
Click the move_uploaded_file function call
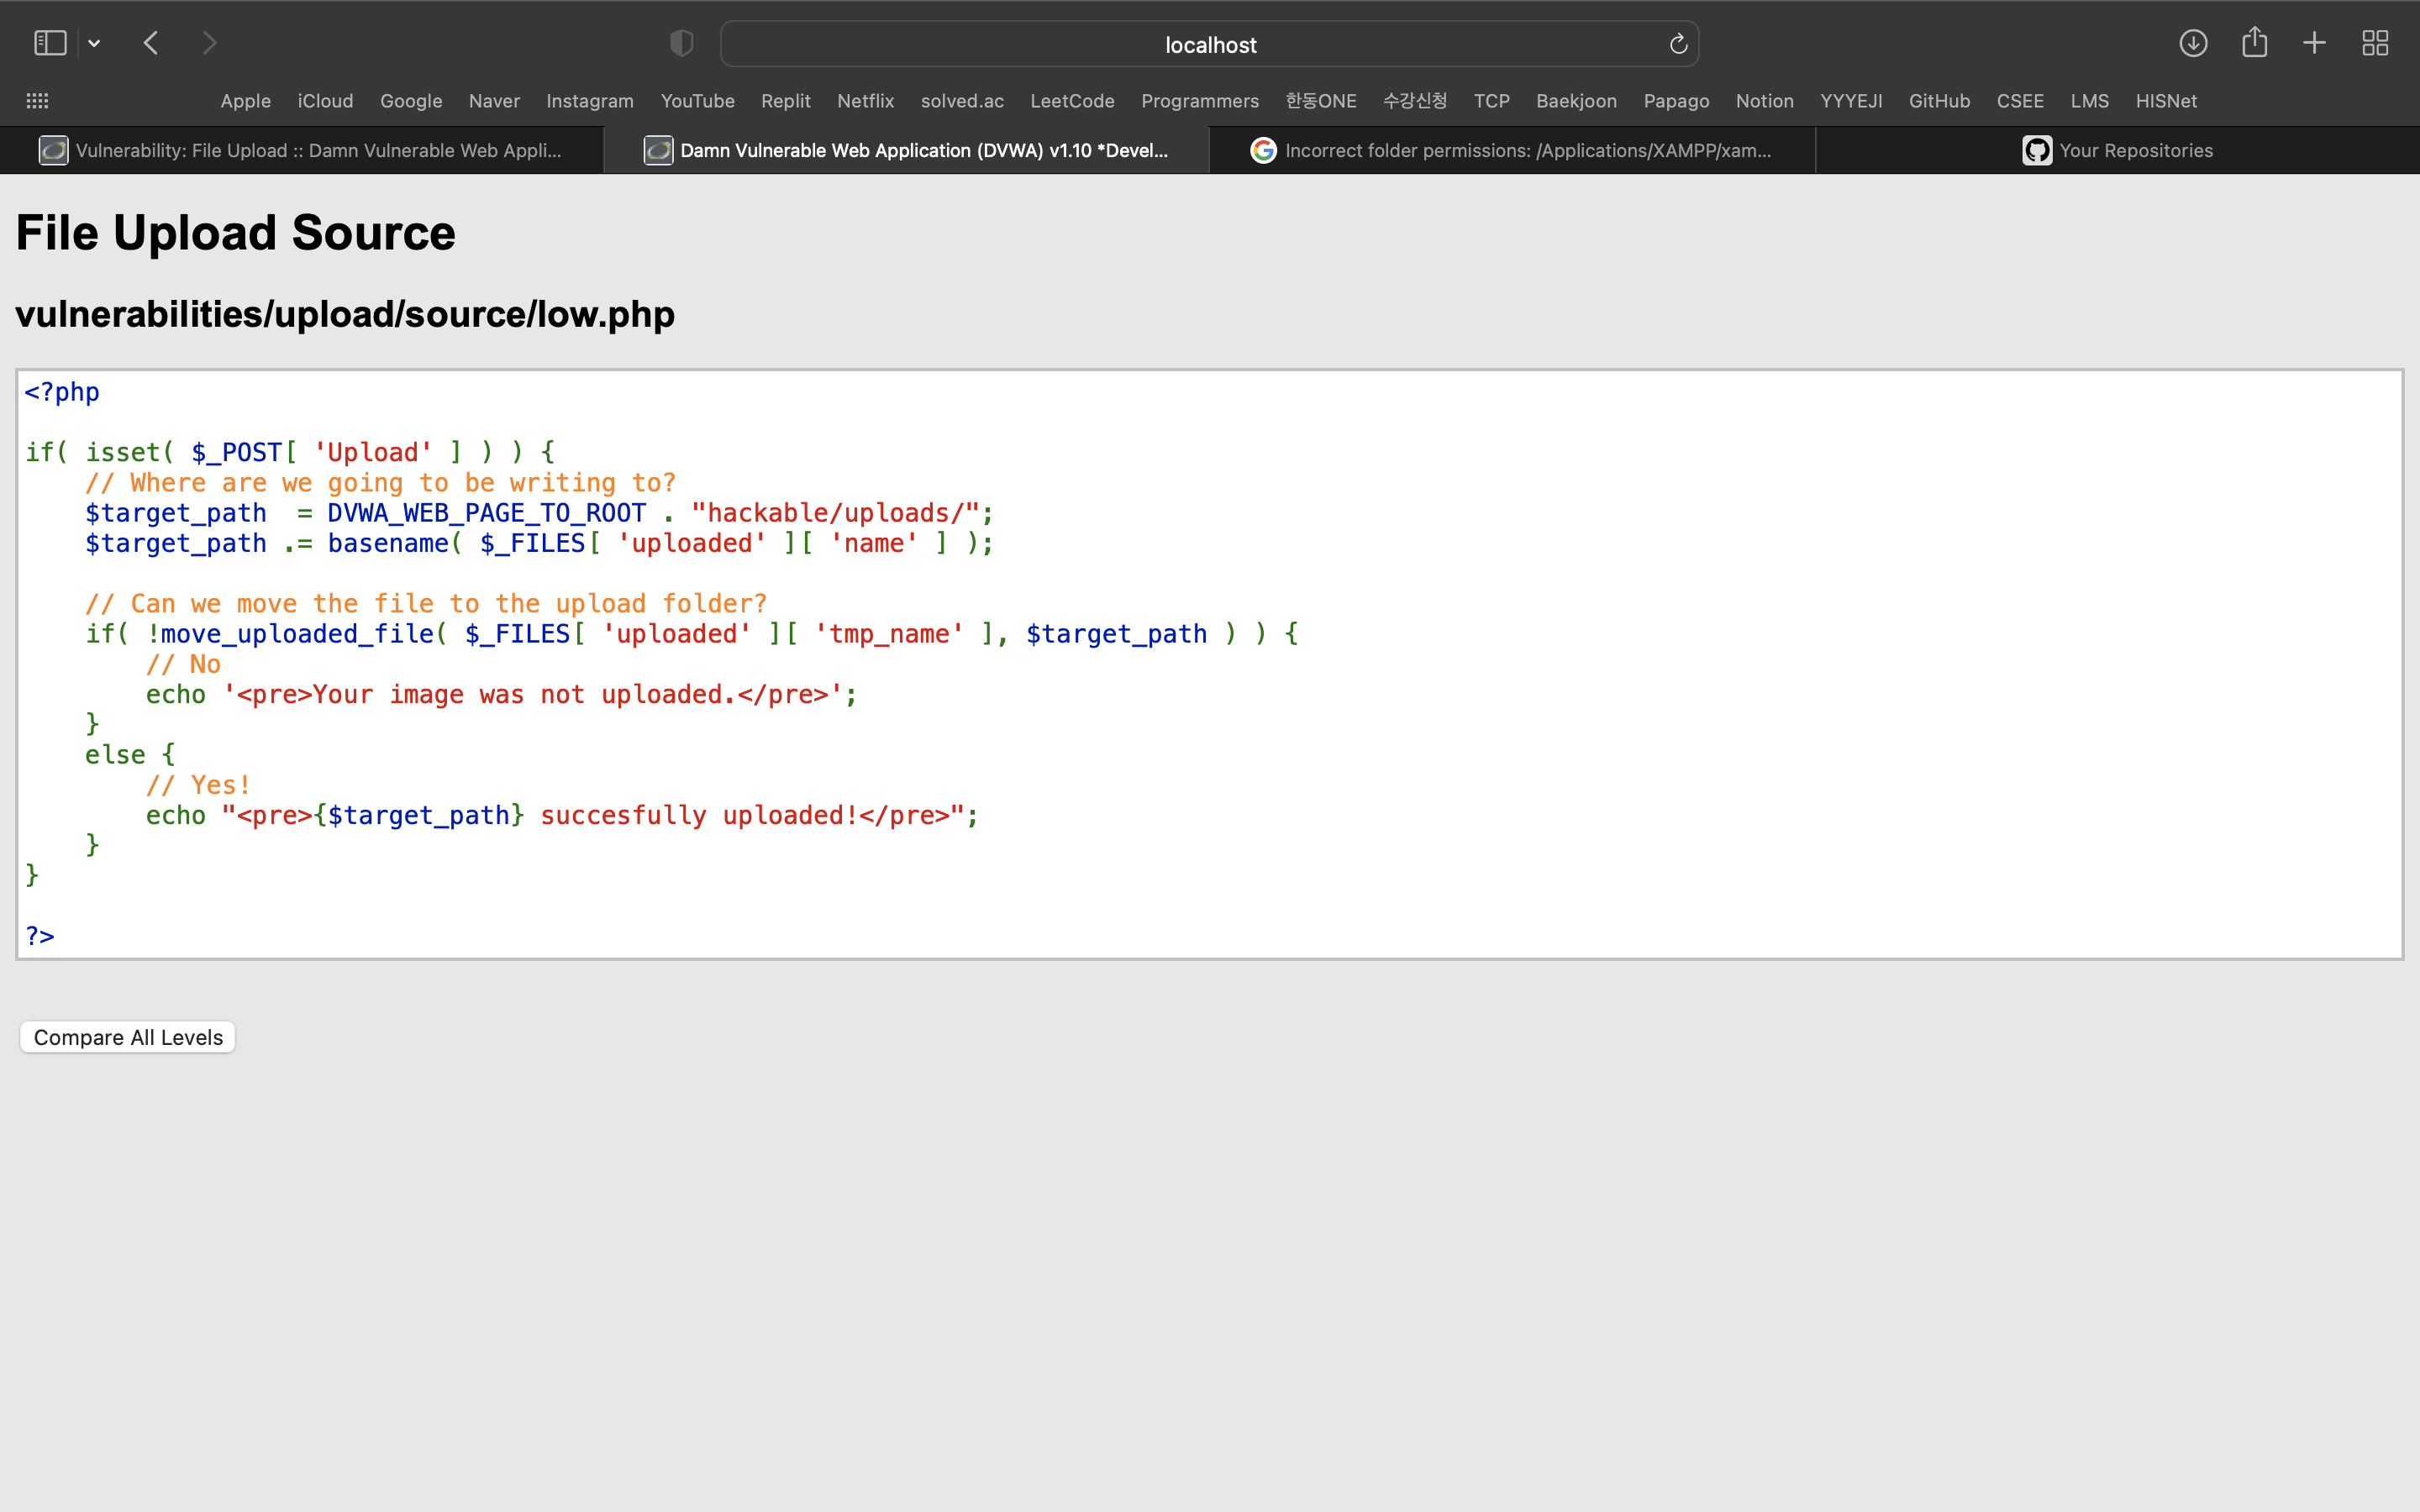click(x=297, y=634)
